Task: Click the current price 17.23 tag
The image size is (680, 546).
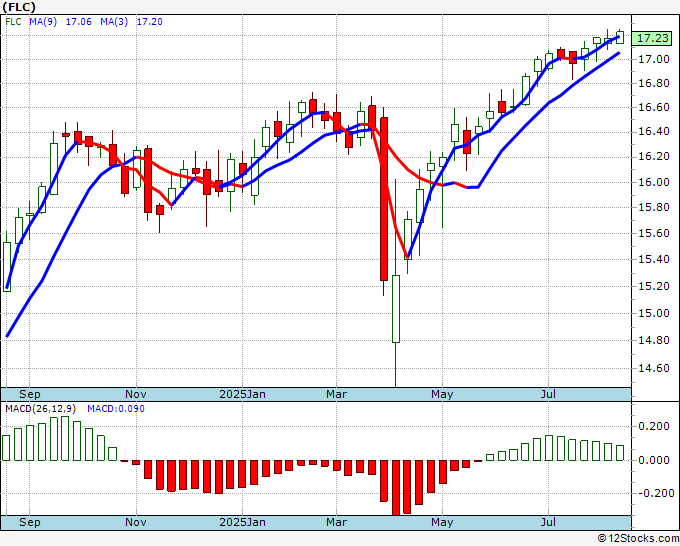Action: pyautogui.click(x=653, y=38)
